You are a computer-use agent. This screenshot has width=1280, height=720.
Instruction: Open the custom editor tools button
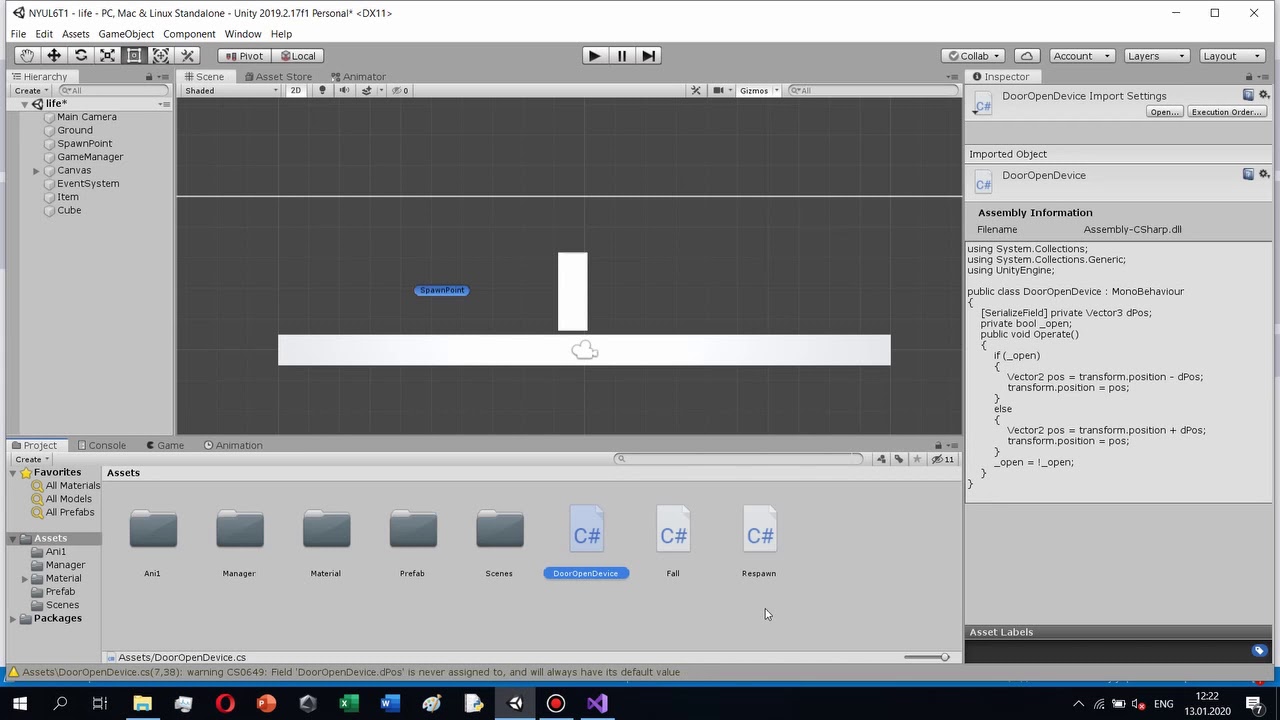(187, 56)
